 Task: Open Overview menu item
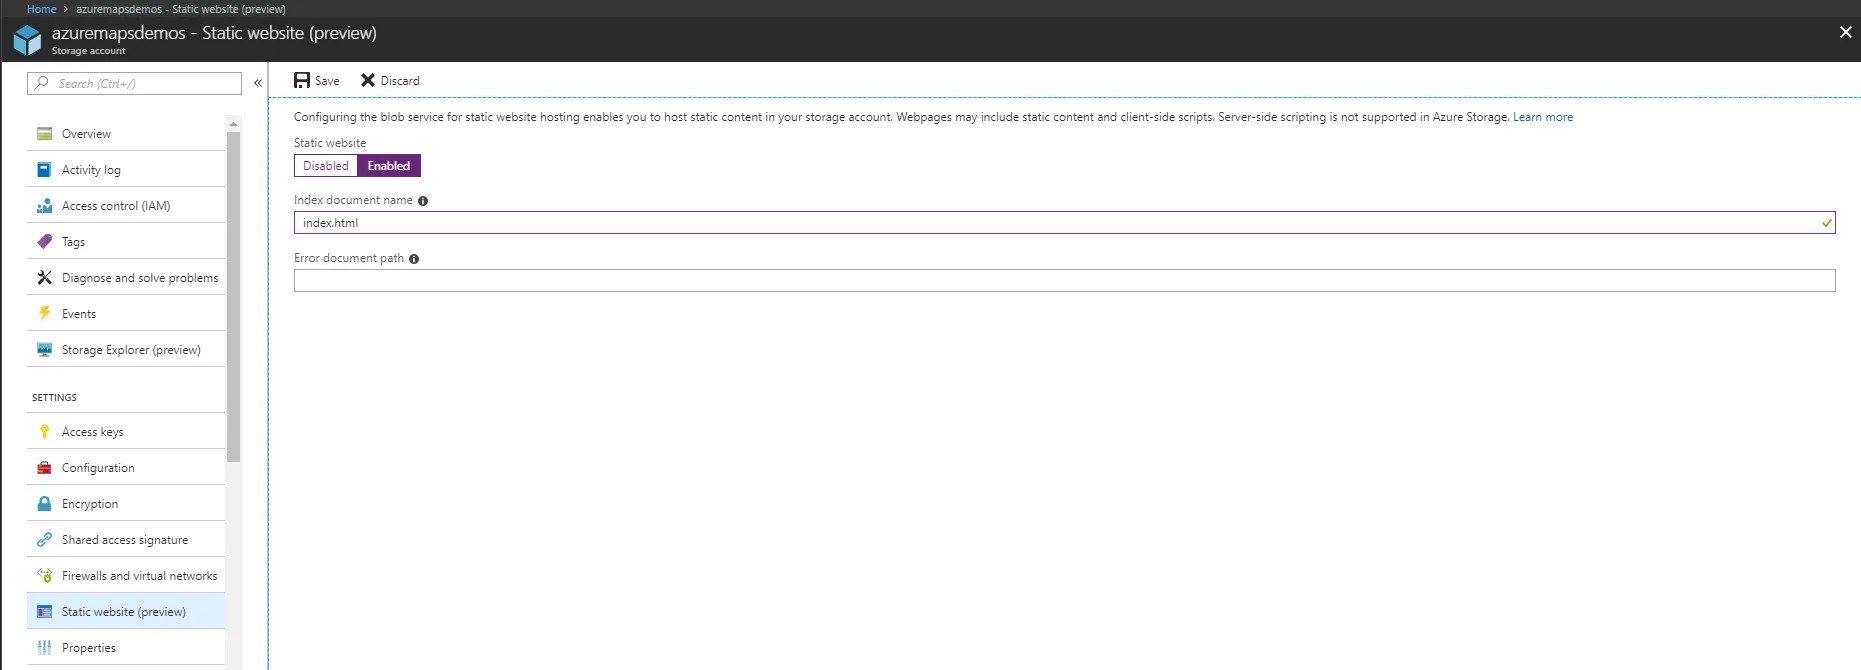(x=126, y=134)
